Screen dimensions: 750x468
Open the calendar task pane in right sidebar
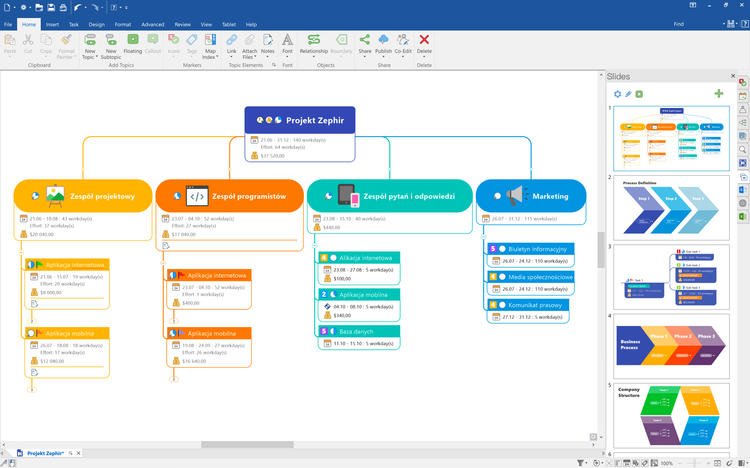742,96
